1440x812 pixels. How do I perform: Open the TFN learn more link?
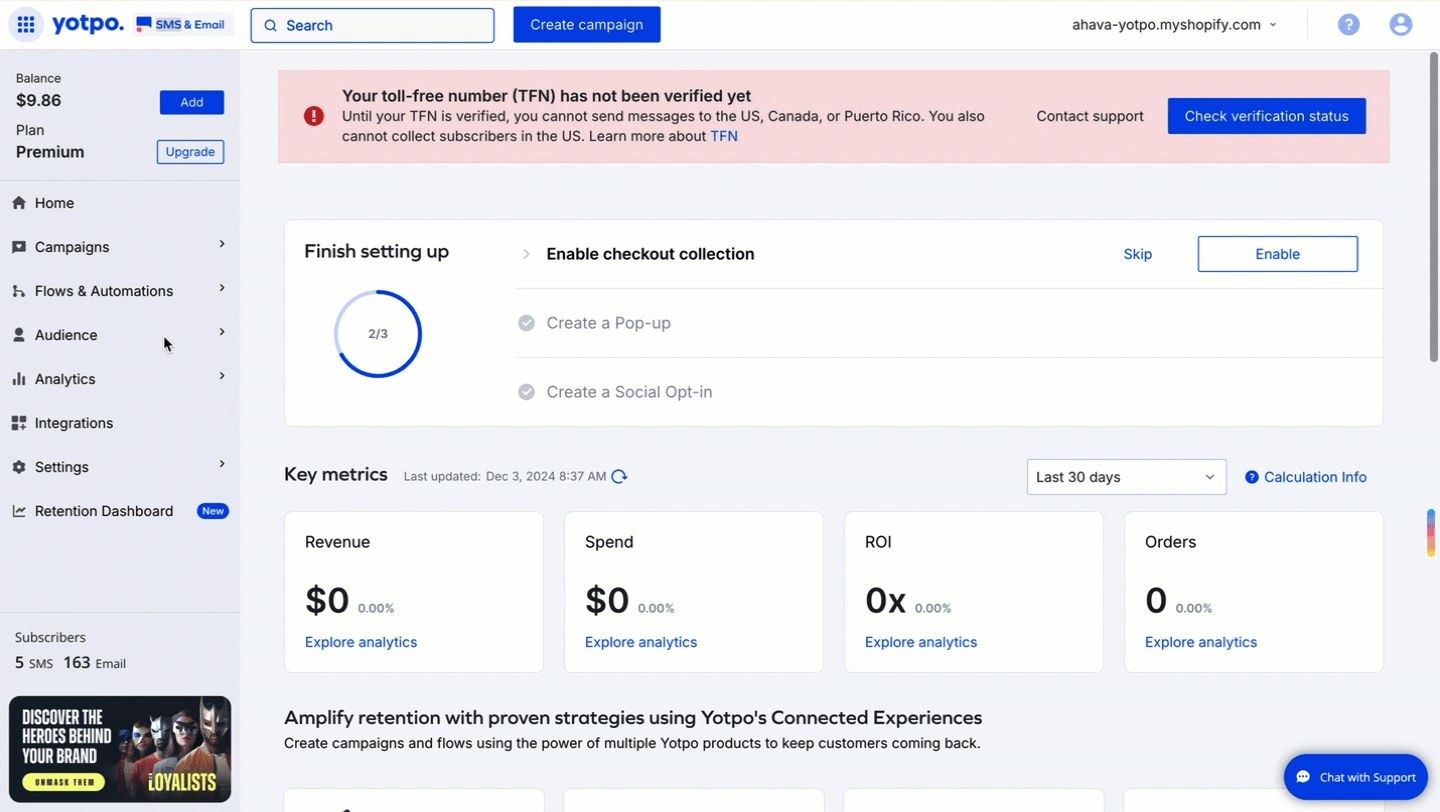point(724,136)
